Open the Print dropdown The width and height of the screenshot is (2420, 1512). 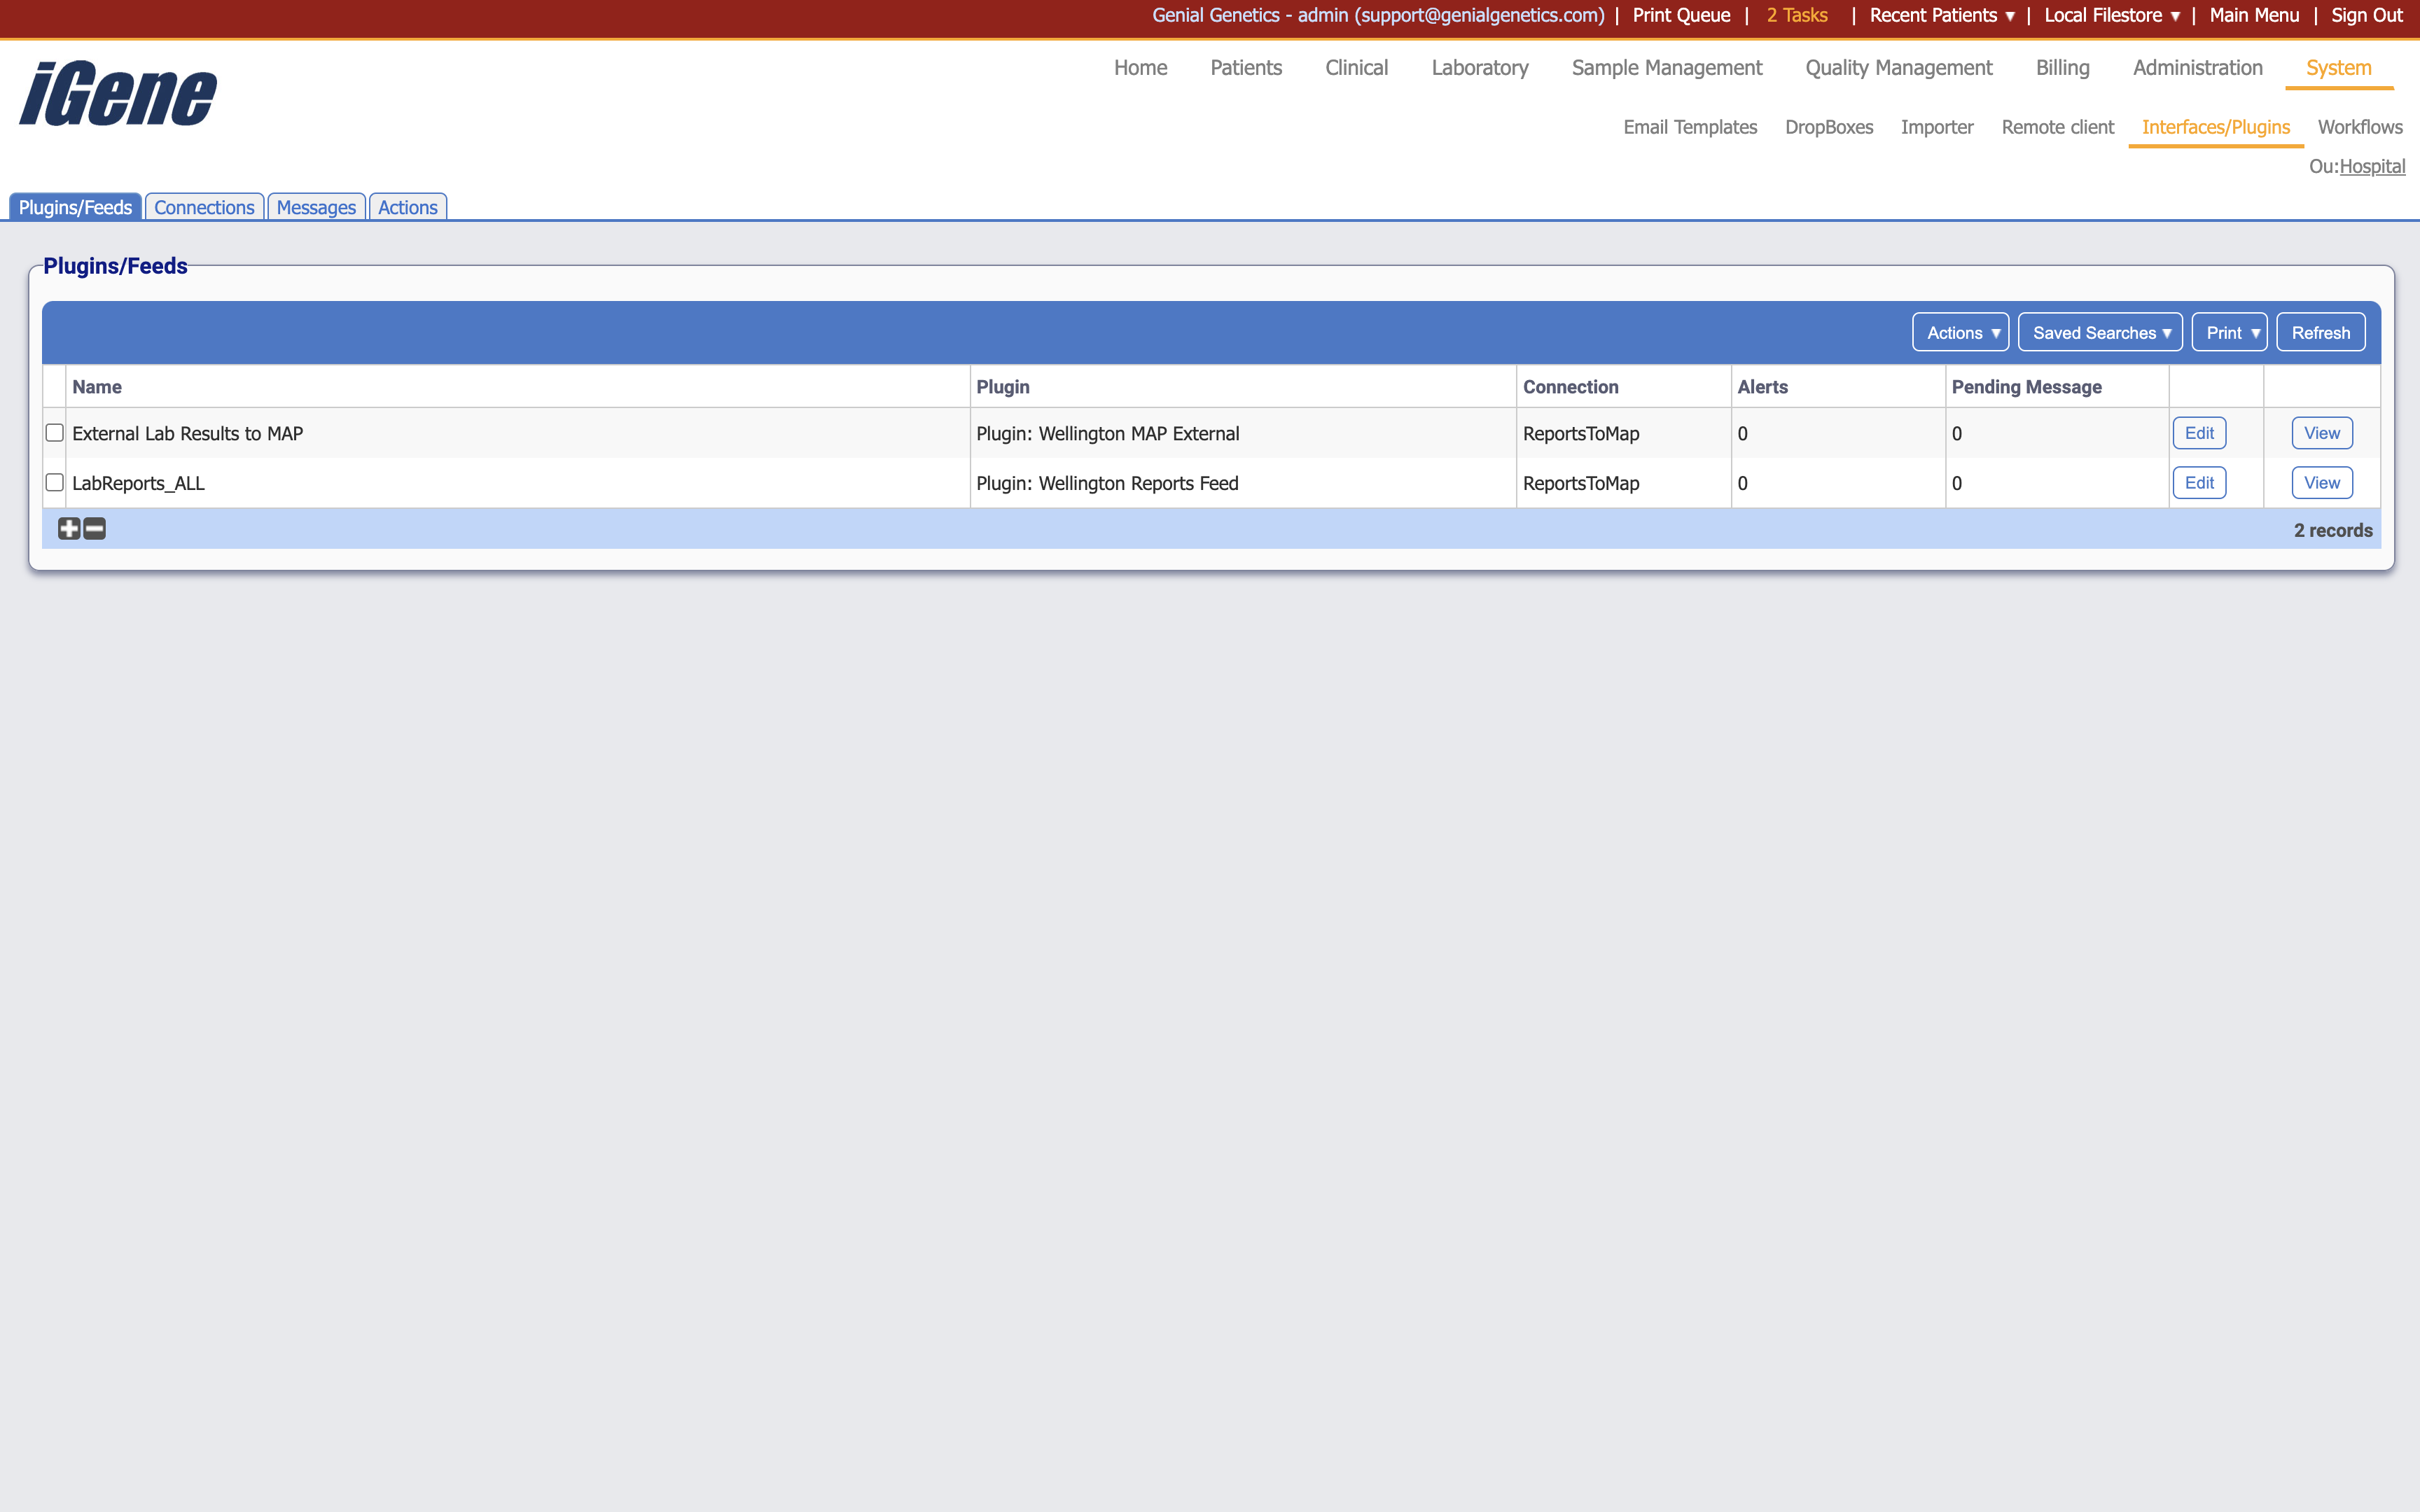[x=2229, y=332]
